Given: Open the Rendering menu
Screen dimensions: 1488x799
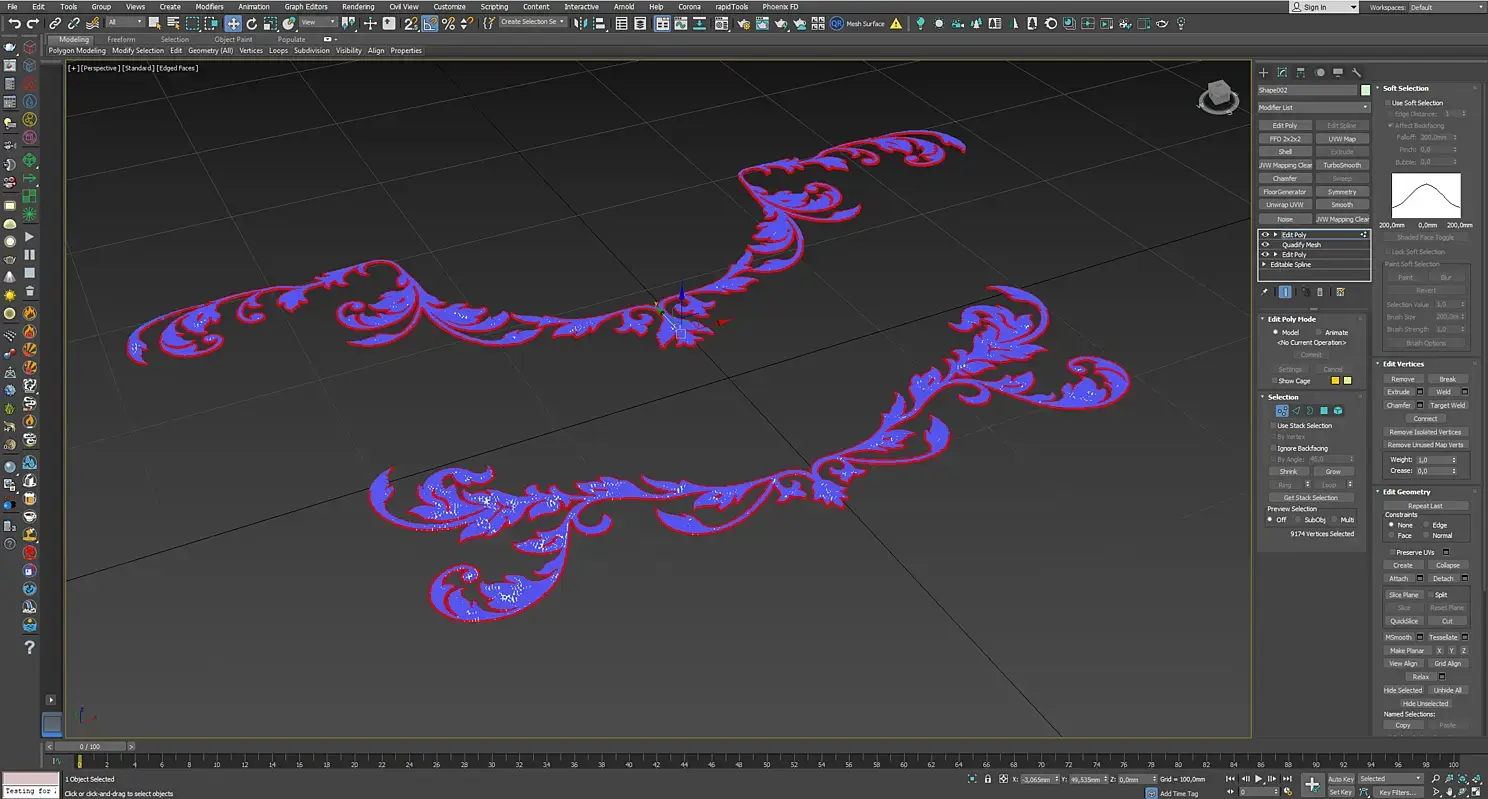Looking at the screenshot, I should tap(358, 7).
